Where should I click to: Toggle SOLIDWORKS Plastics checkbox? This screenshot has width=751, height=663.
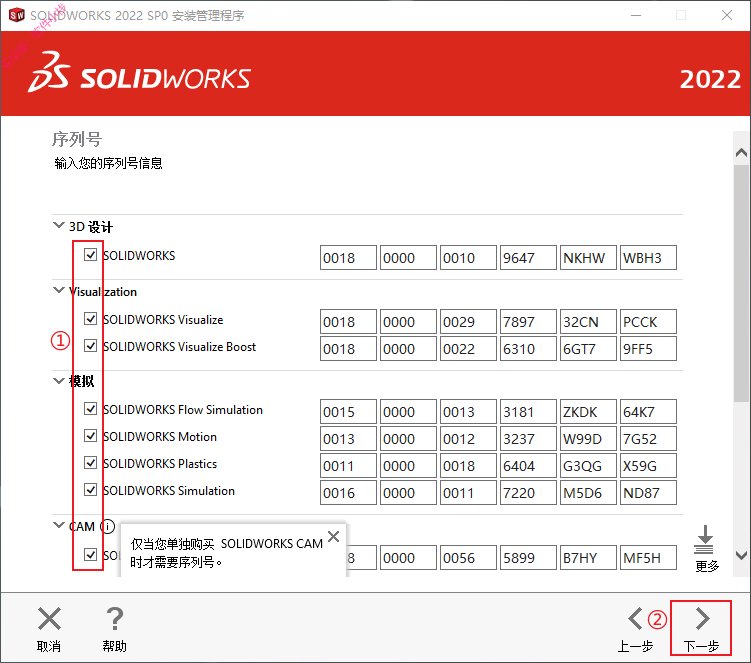click(91, 463)
